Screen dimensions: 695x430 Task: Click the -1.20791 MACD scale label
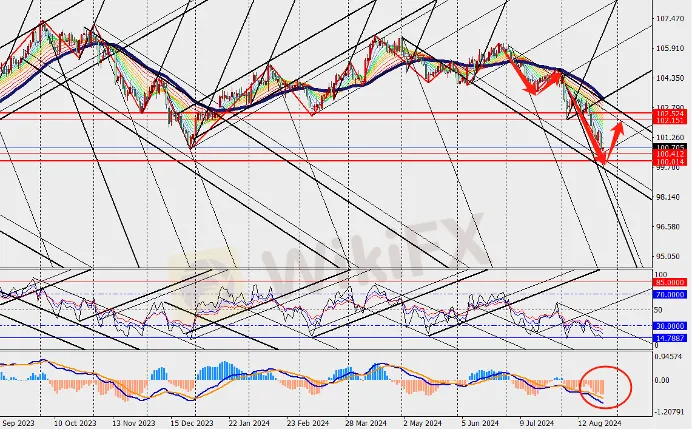click(671, 412)
